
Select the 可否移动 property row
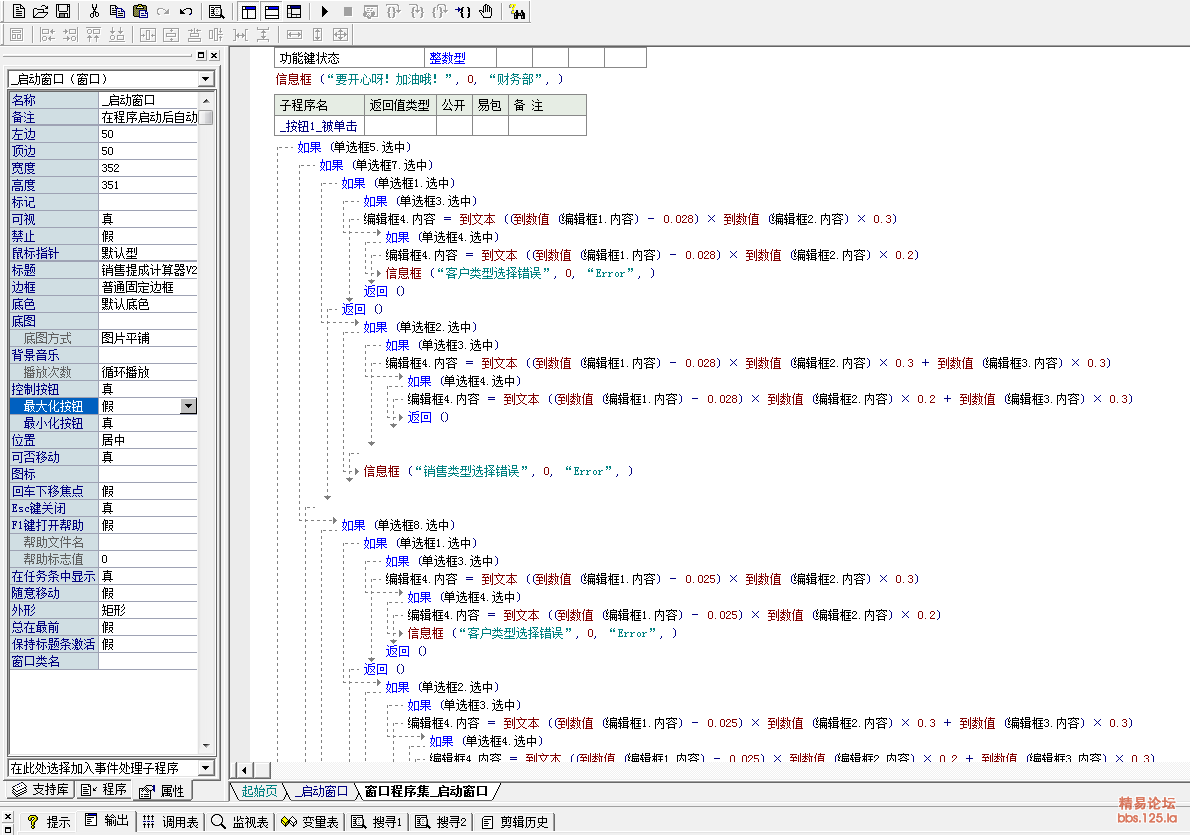[103, 457]
